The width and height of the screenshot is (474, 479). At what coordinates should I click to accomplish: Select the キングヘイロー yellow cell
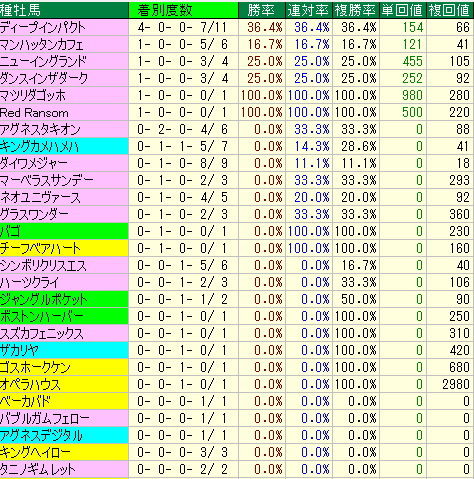tap(64, 452)
